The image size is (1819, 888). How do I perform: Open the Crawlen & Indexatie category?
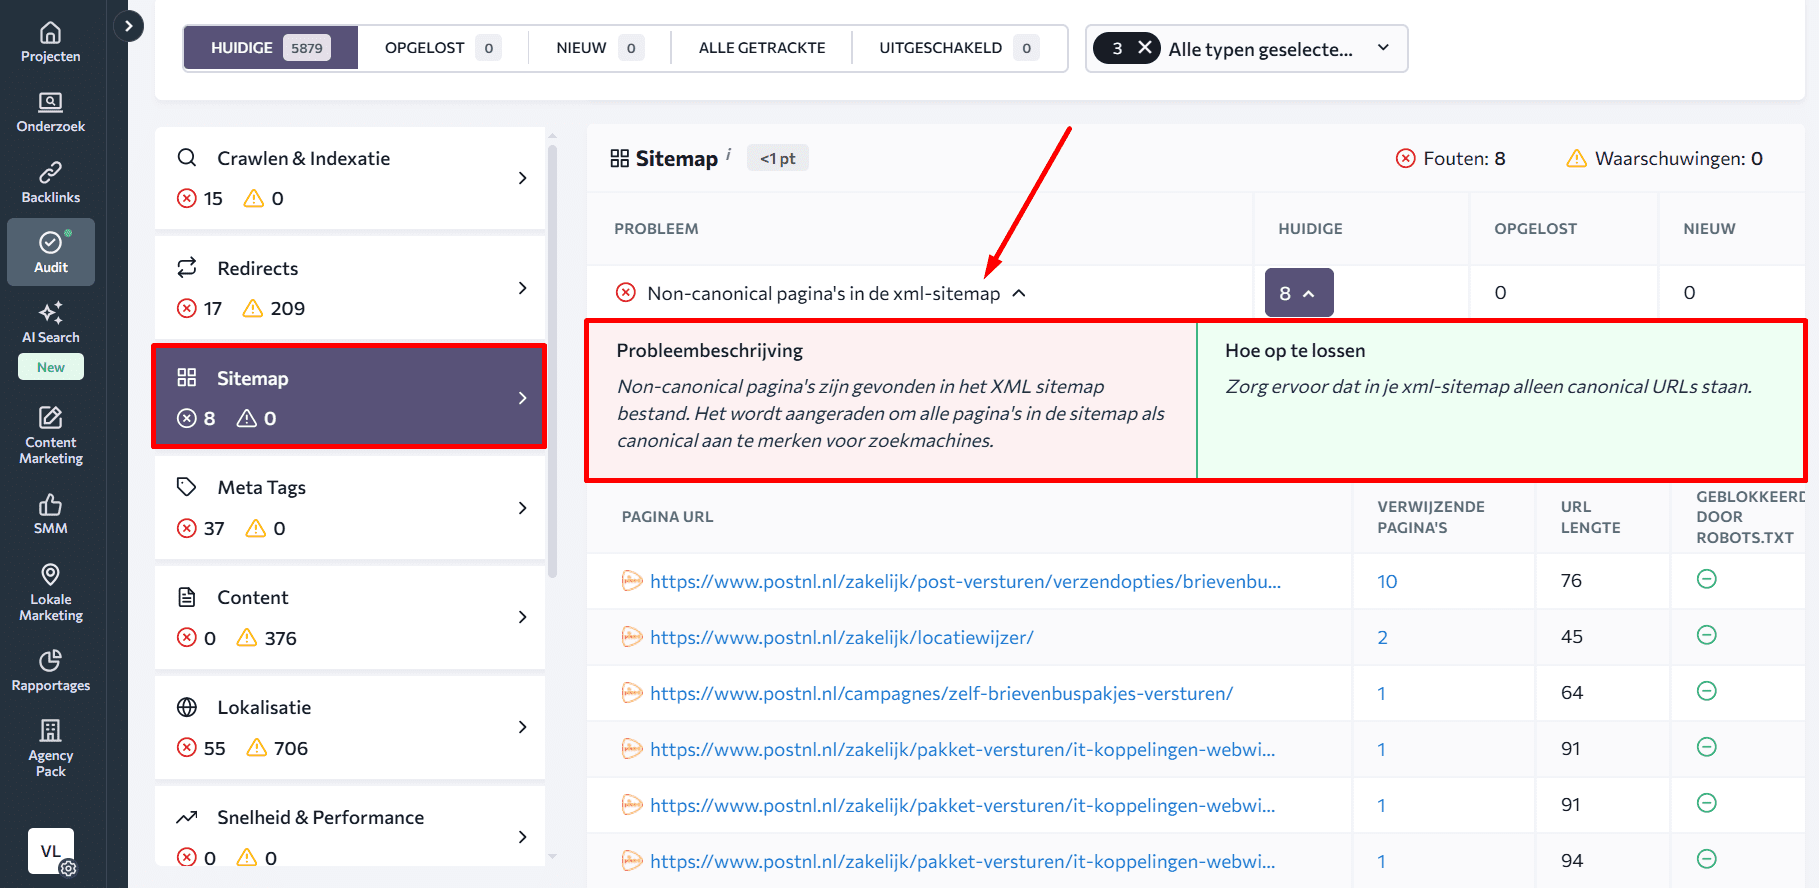350,178
